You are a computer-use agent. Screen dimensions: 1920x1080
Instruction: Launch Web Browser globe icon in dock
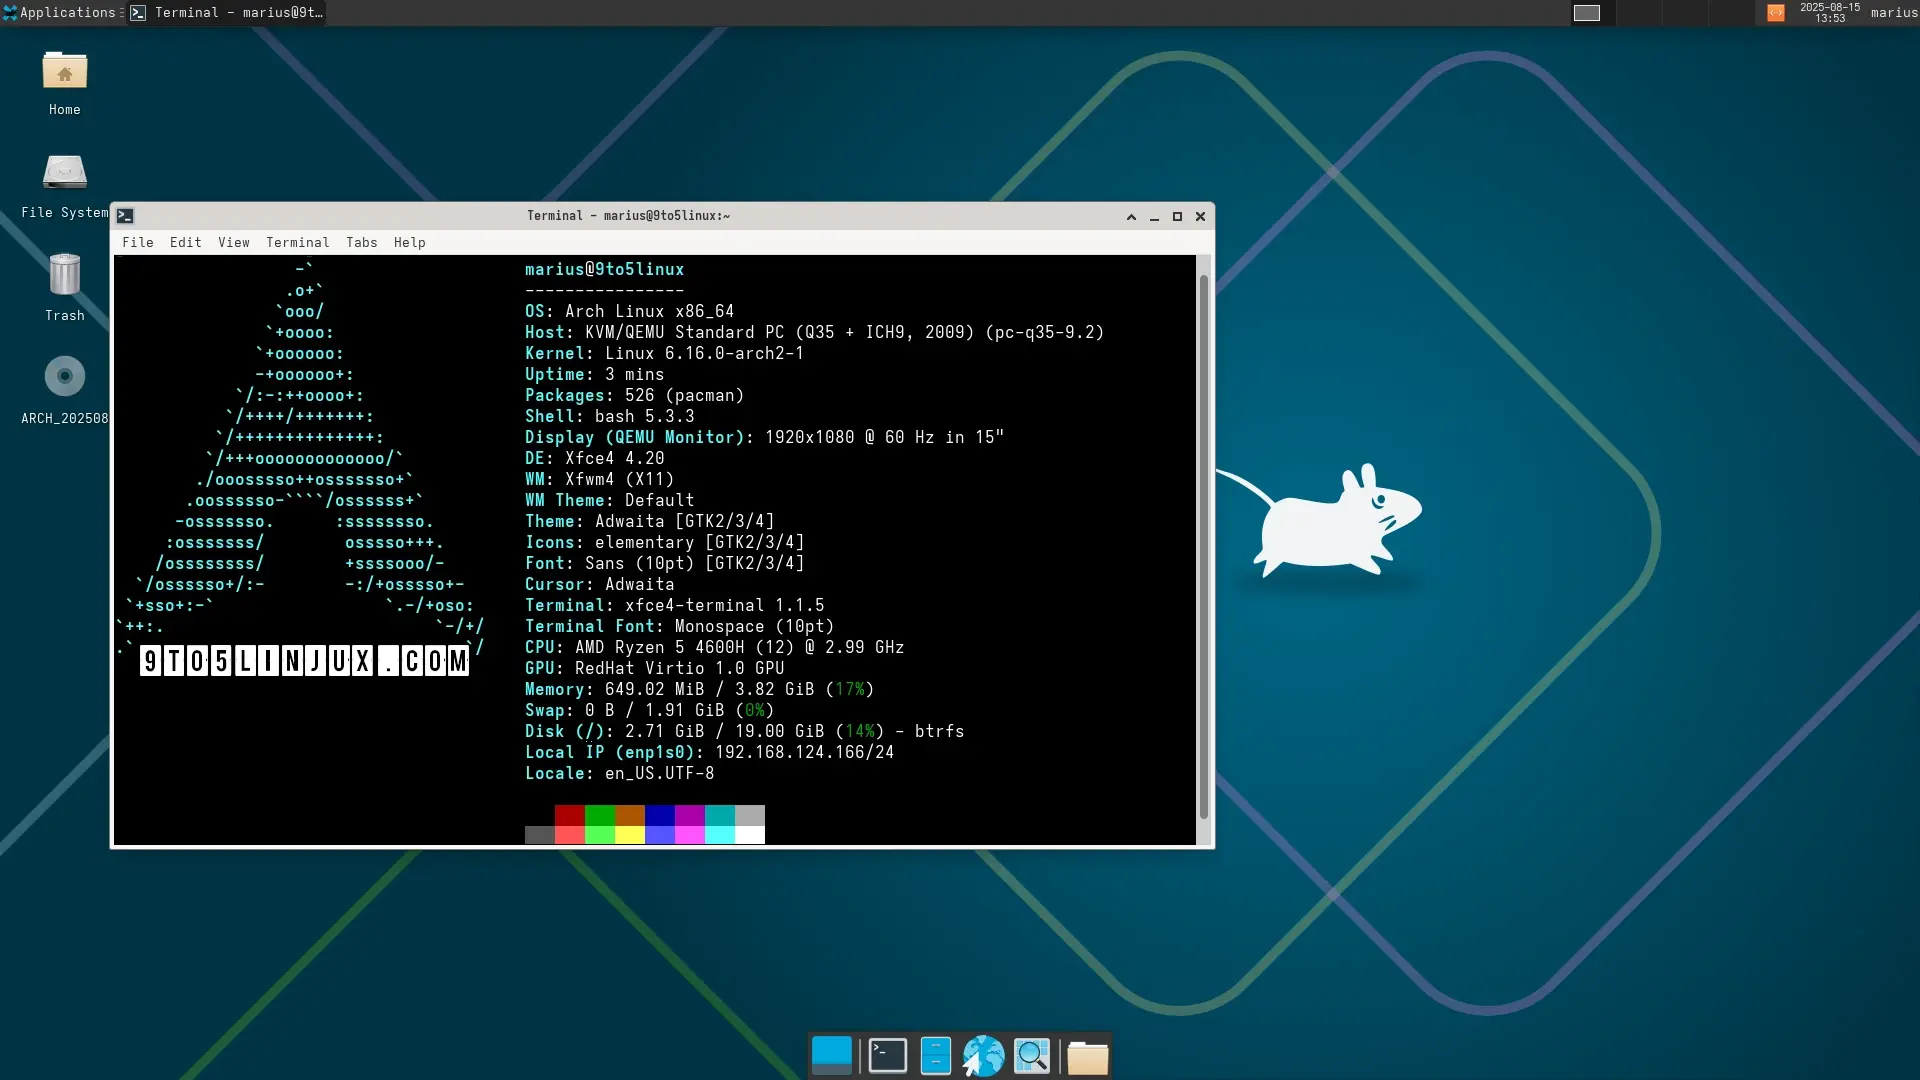[983, 1056]
